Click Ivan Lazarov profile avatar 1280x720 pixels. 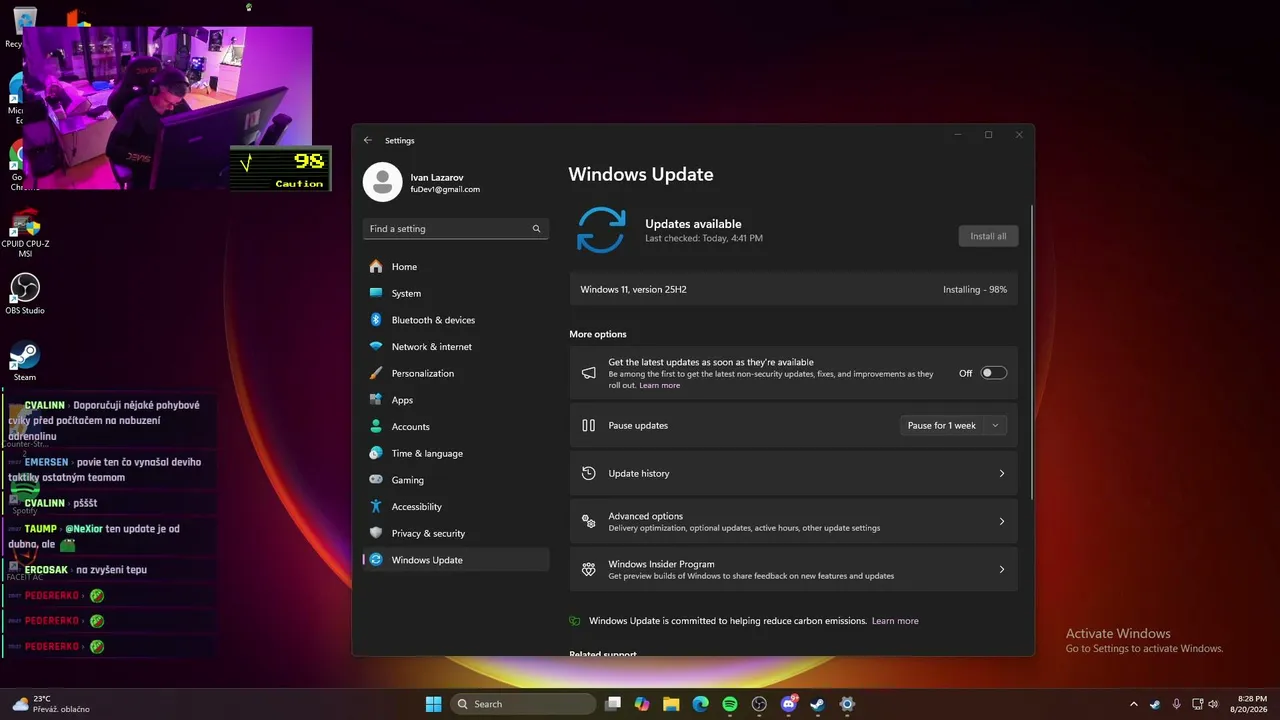point(382,182)
